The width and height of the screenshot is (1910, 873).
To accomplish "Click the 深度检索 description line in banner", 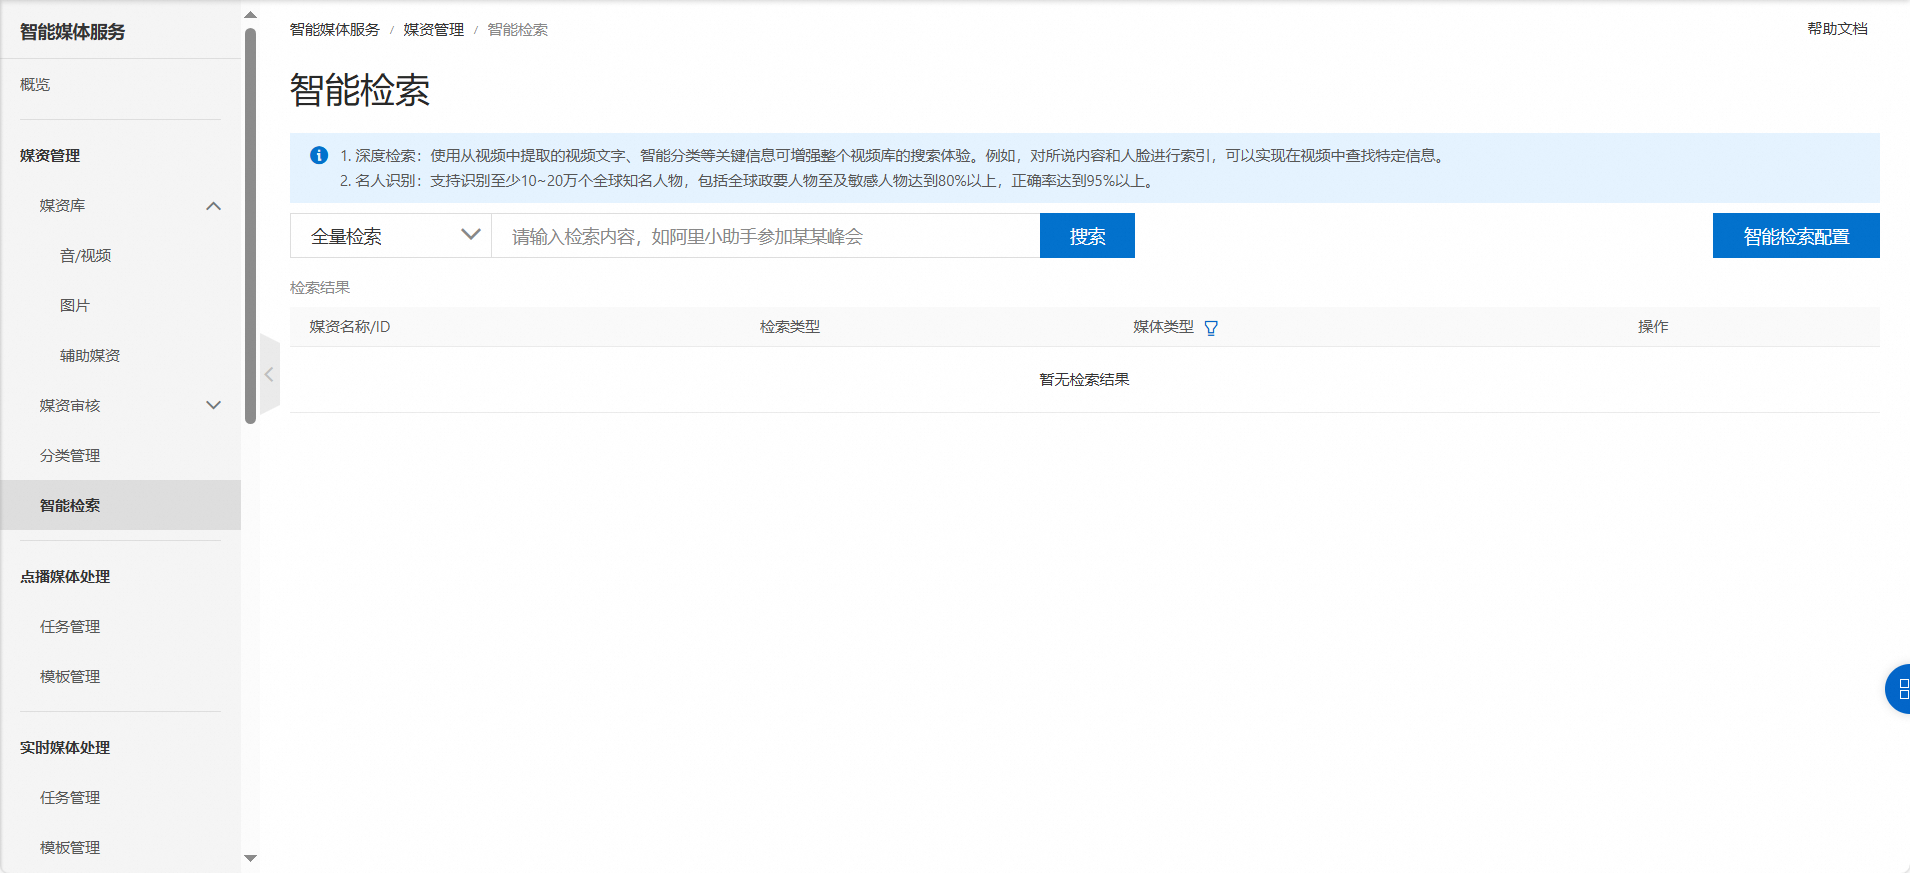I will click(x=893, y=156).
